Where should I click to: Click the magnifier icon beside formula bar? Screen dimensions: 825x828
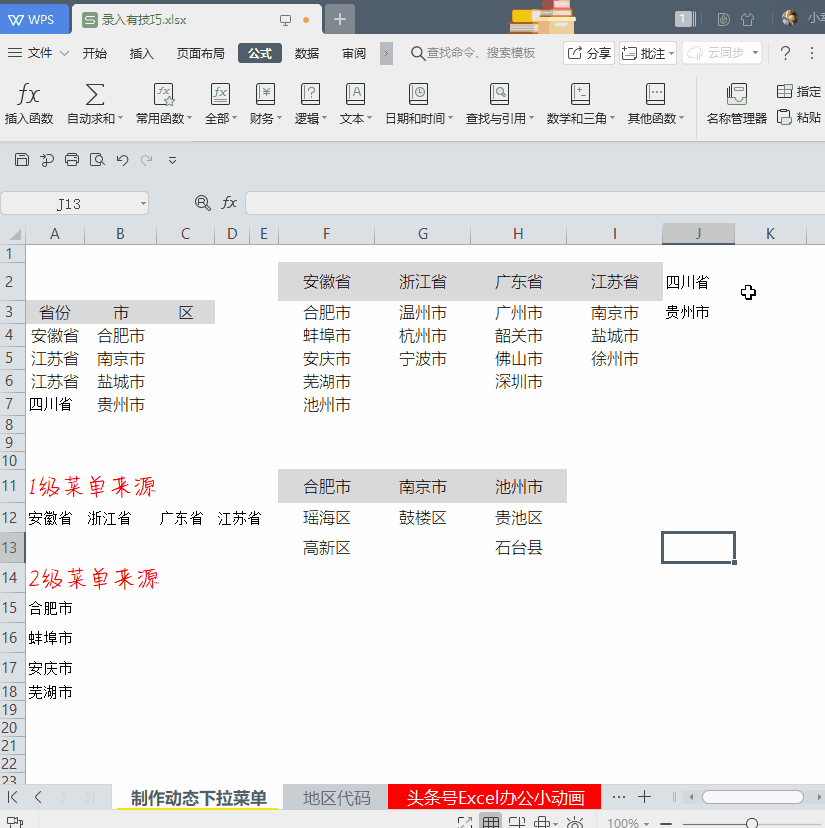(203, 203)
